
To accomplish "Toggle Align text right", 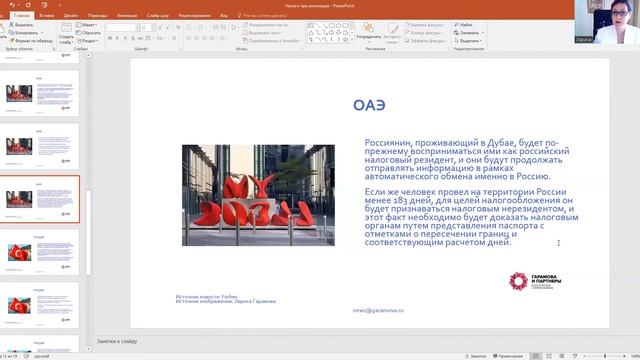I will pyautogui.click(x=204, y=38).
